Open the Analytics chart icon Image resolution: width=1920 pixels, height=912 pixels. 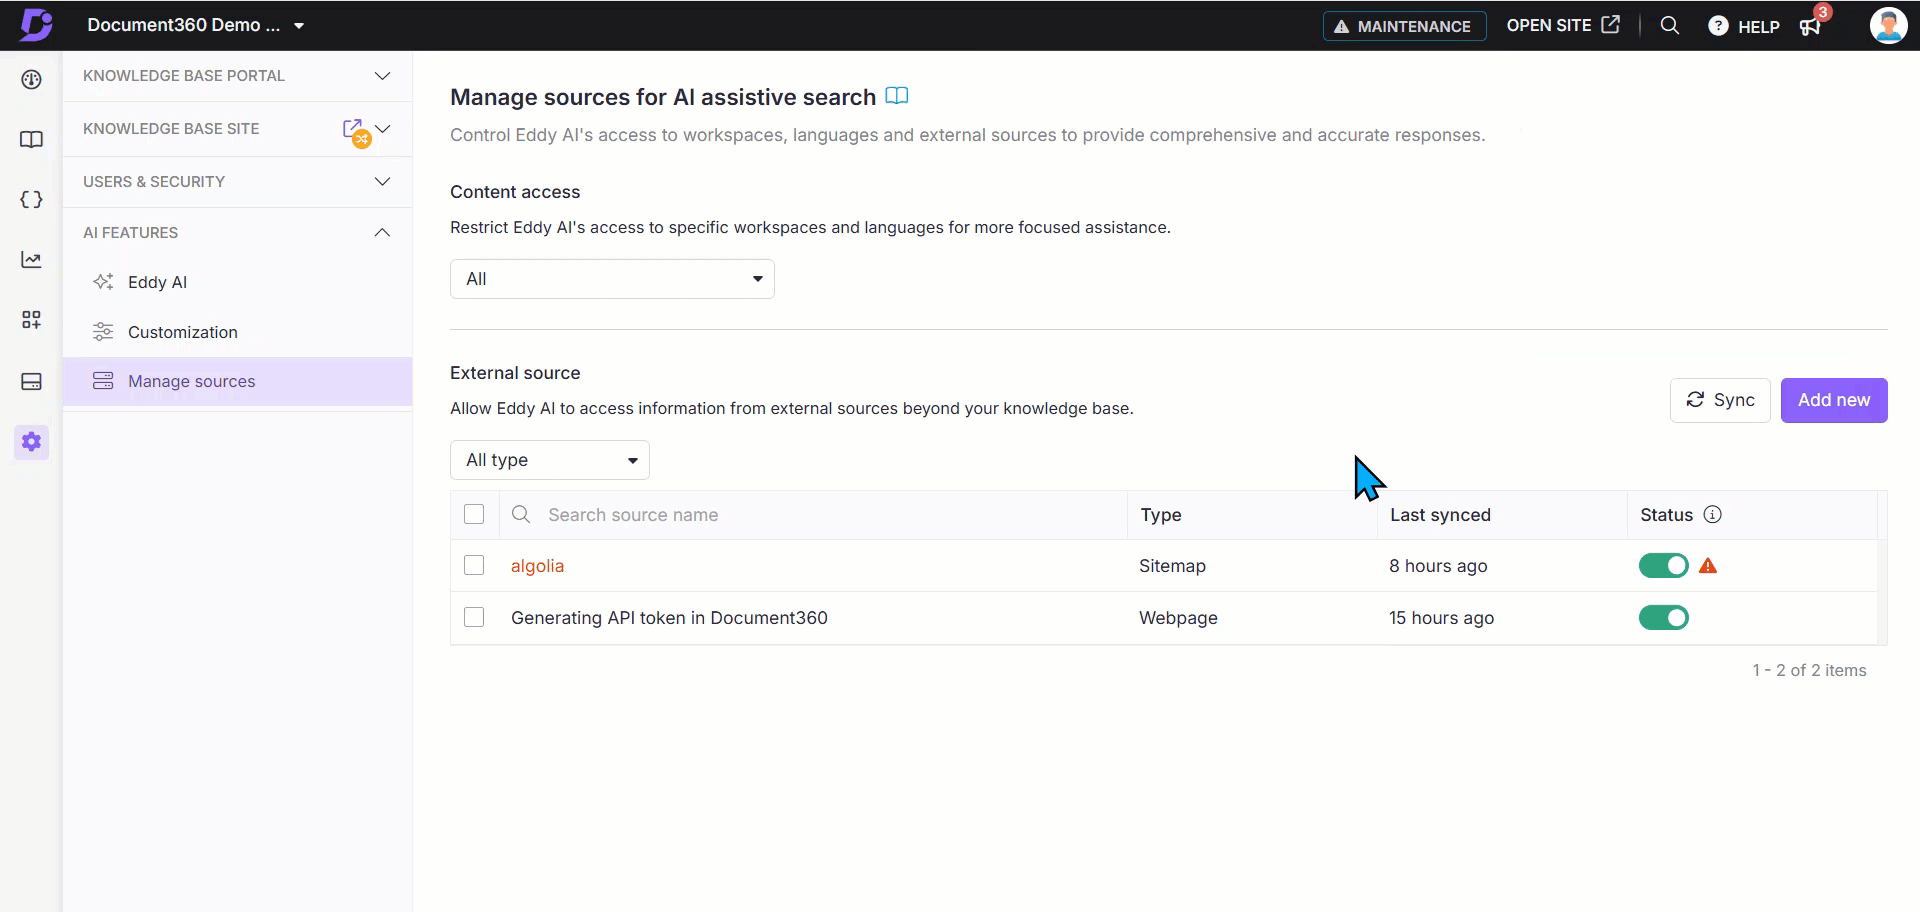click(31, 260)
